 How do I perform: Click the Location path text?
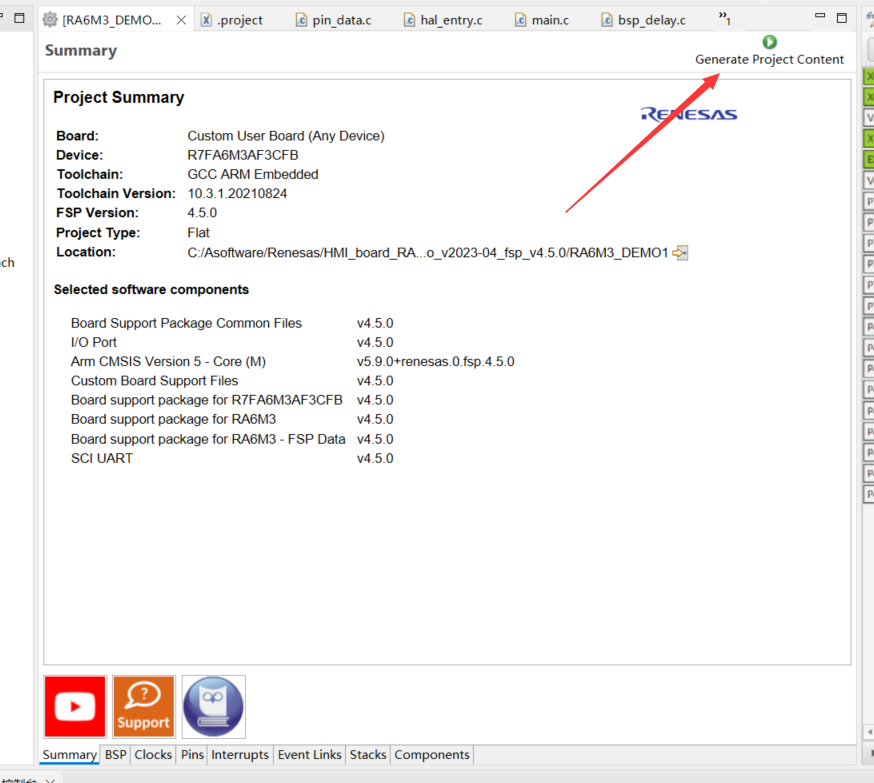click(428, 252)
